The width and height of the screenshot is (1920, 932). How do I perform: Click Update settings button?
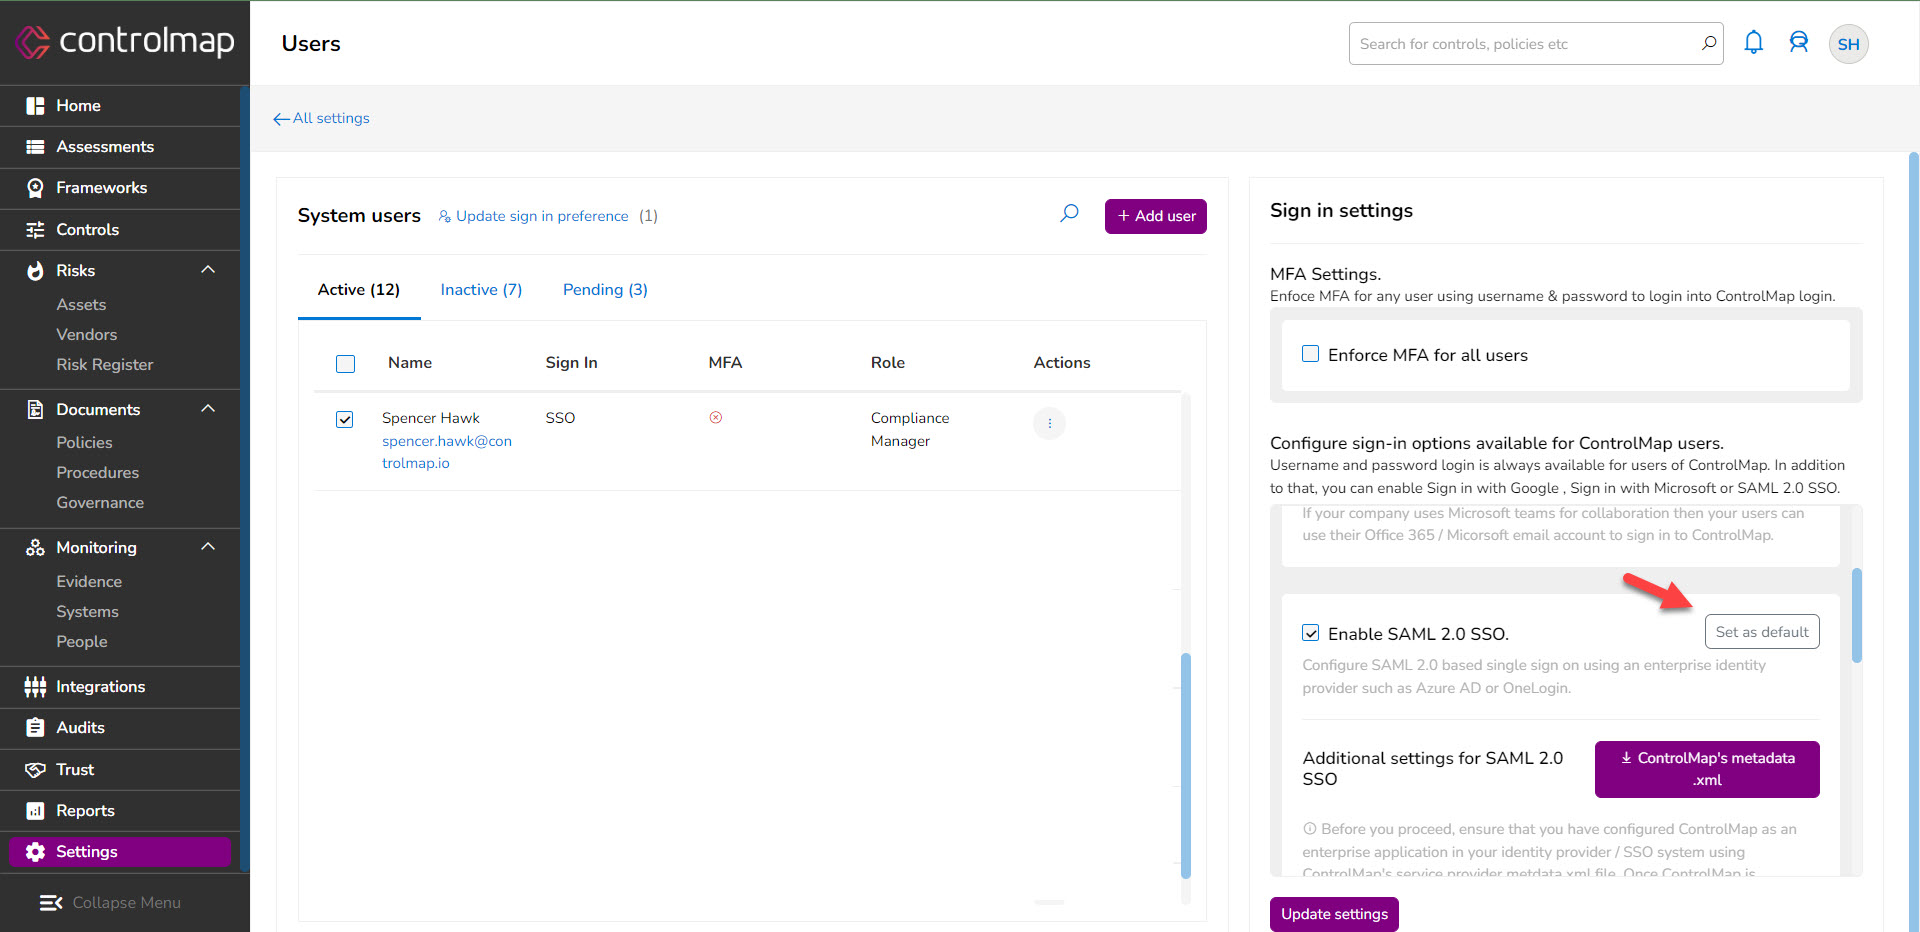tap(1334, 914)
